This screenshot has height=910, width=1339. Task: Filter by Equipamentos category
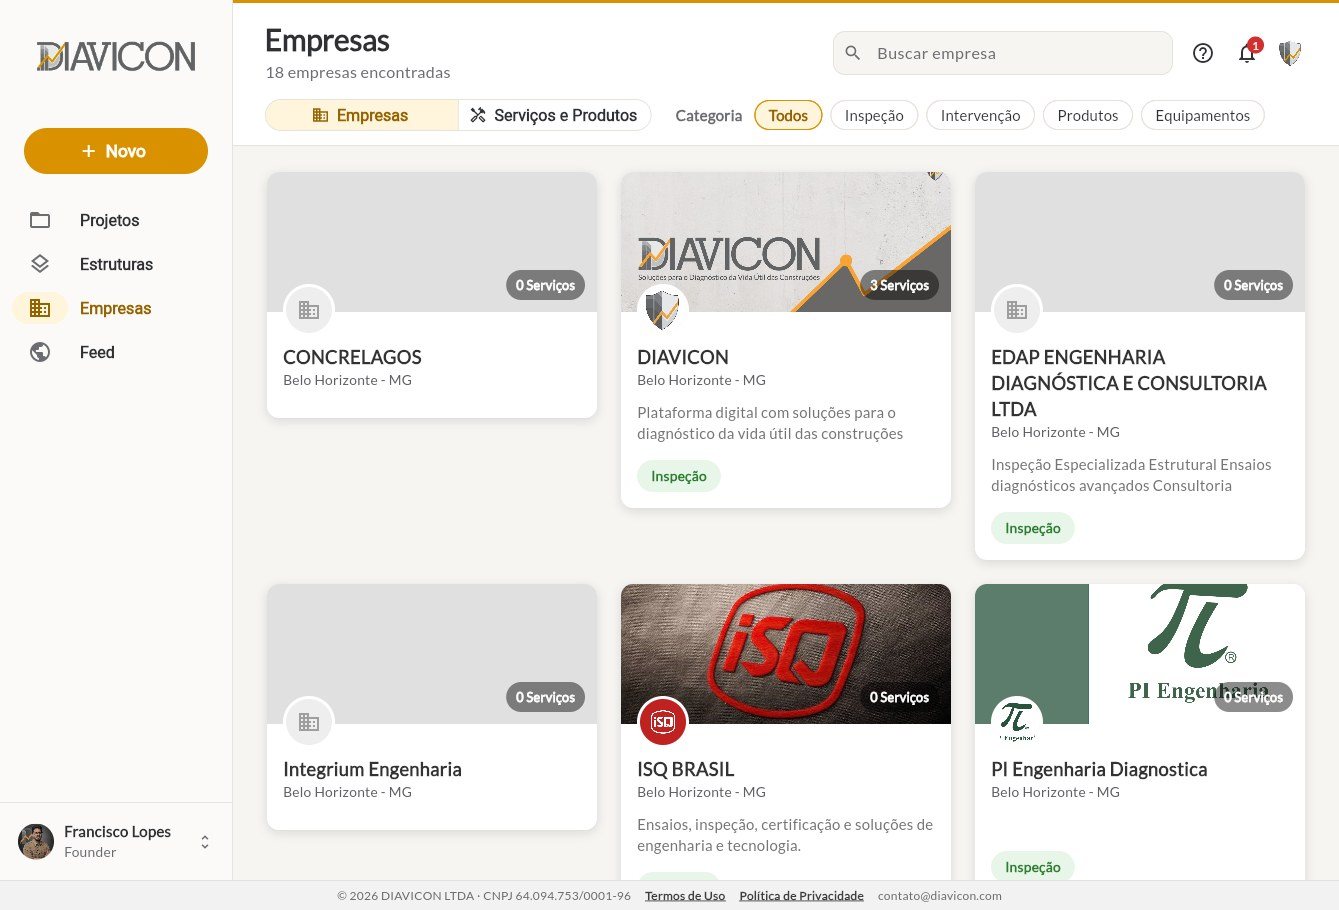coord(1202,116)
